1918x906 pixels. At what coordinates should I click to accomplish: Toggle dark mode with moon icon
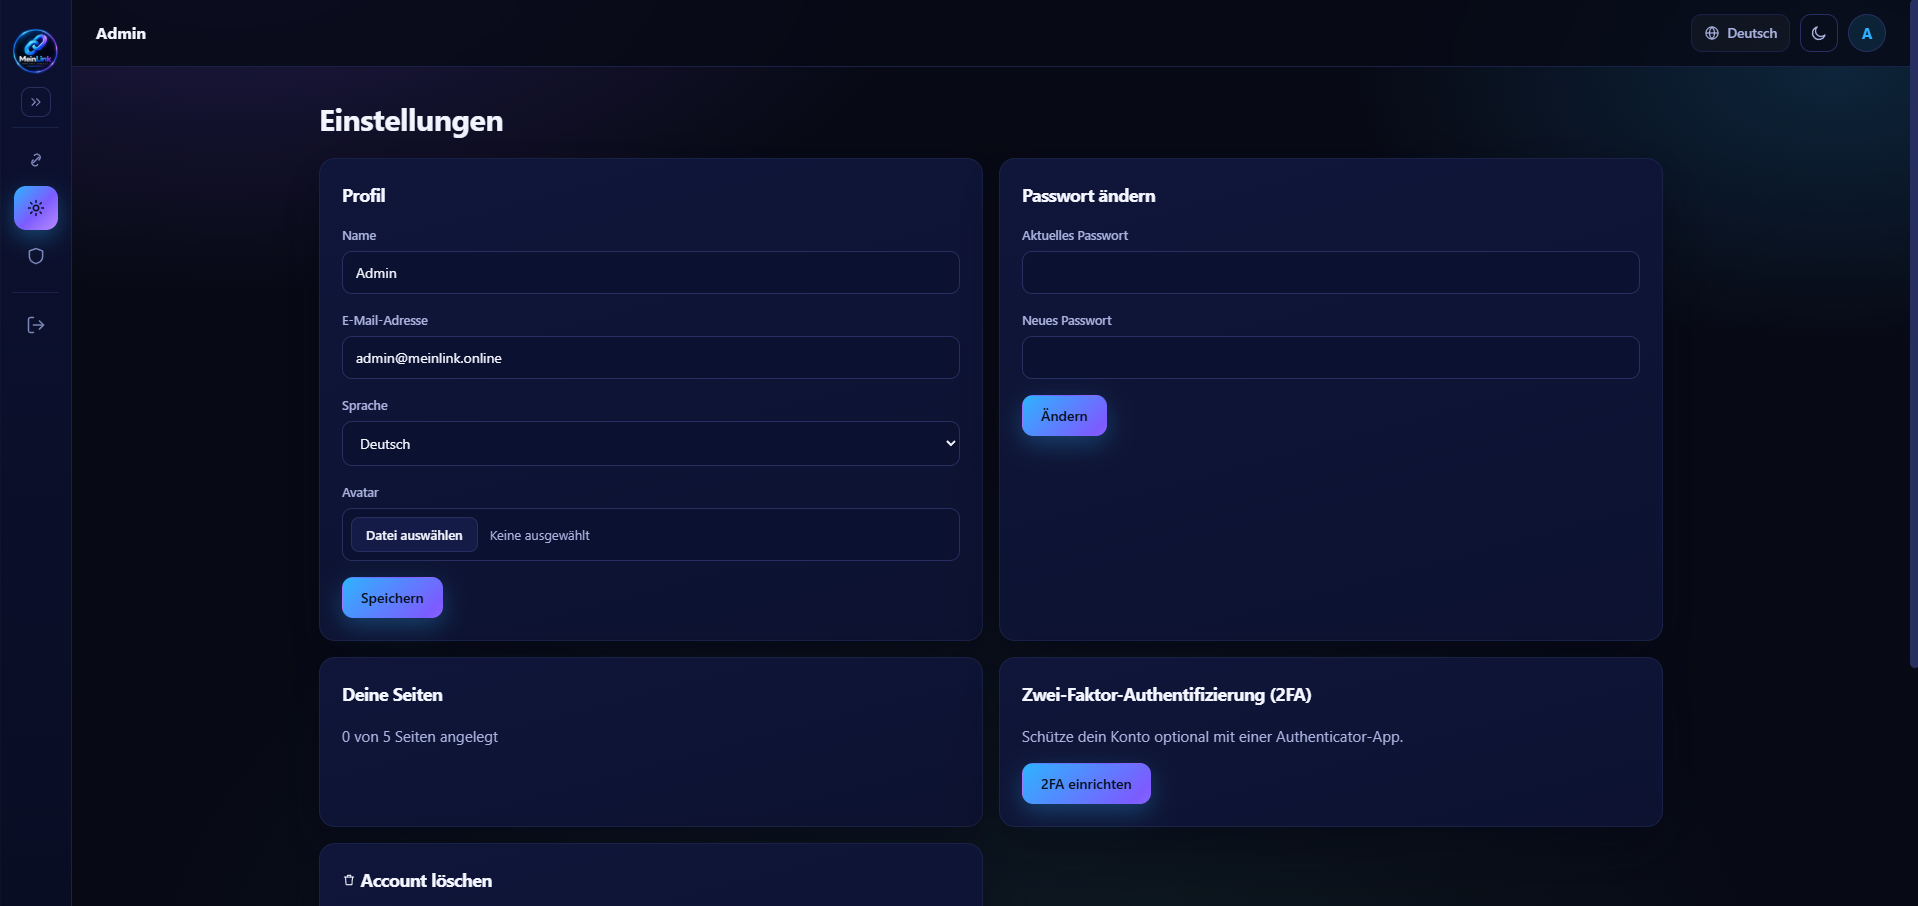[1819, 33]
